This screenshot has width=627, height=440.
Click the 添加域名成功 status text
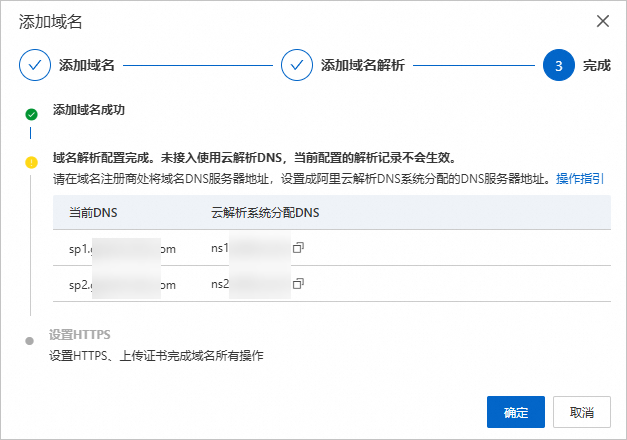89,110
